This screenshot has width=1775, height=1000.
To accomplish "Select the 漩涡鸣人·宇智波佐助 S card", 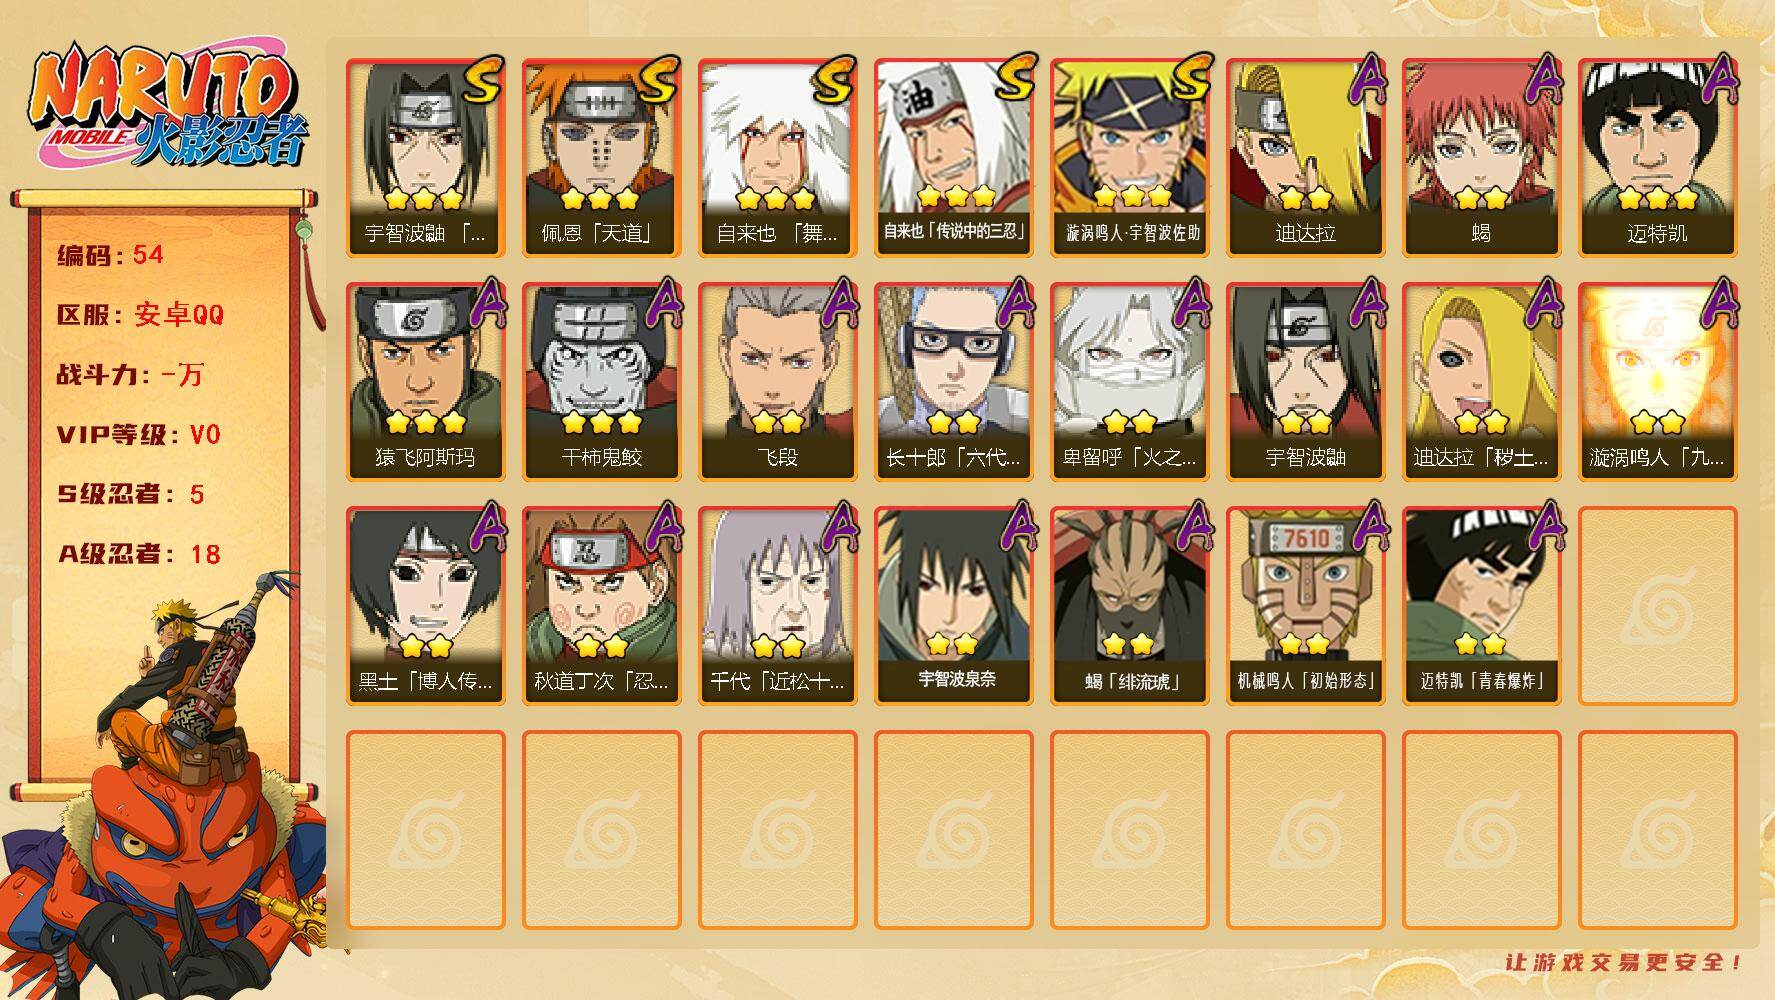I will click(x=1129, y=158).
